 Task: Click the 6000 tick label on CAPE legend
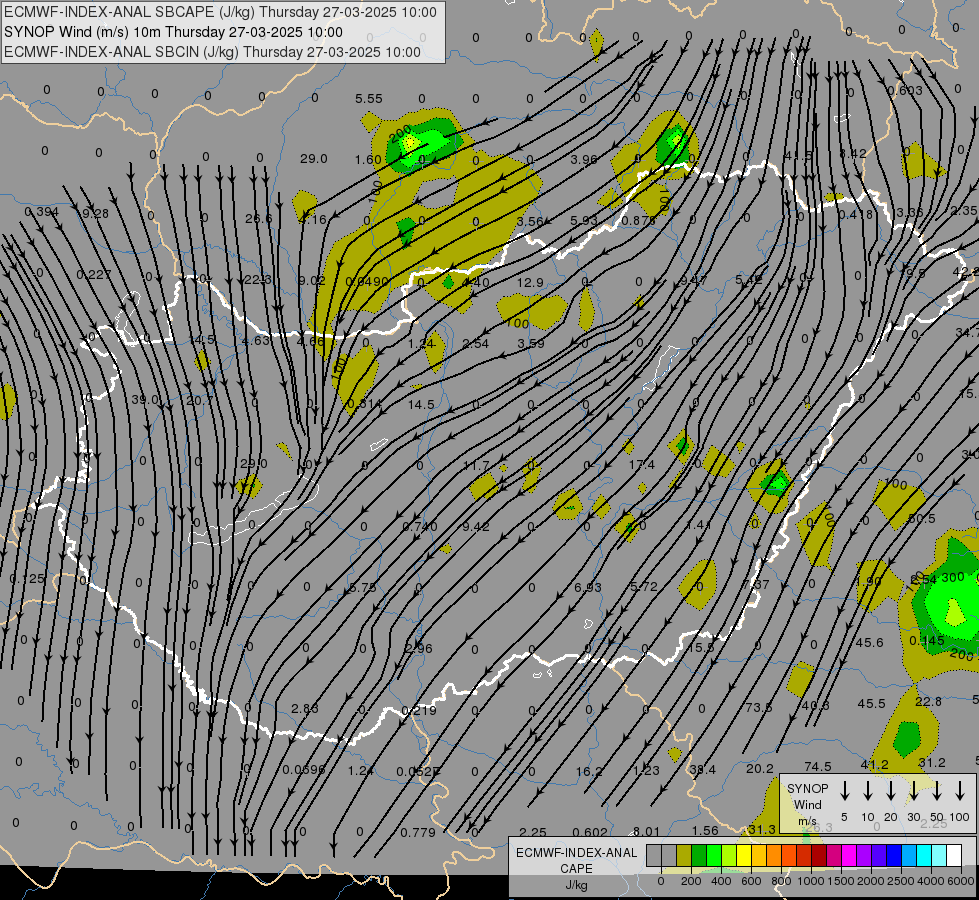point(961,881)
